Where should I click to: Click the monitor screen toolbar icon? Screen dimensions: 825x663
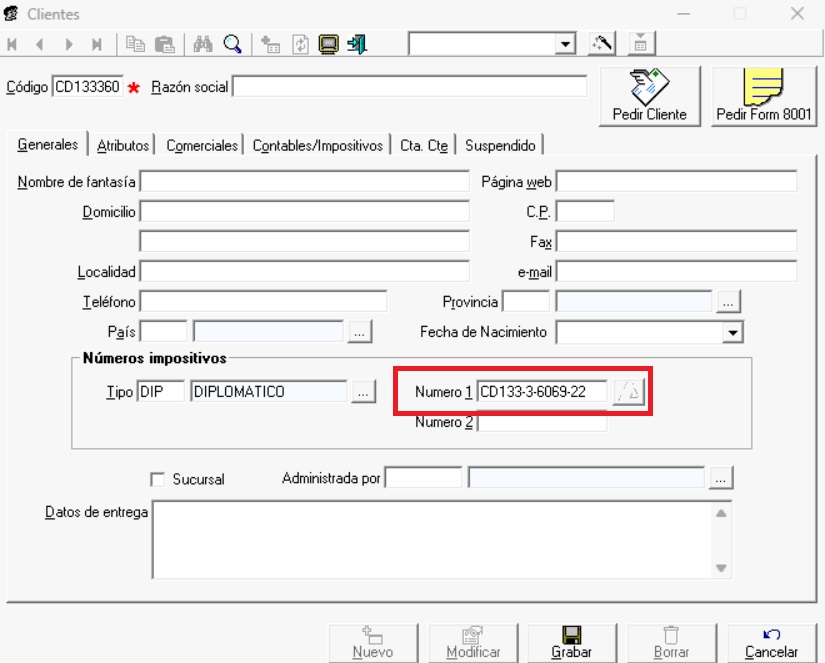(328, 44)
